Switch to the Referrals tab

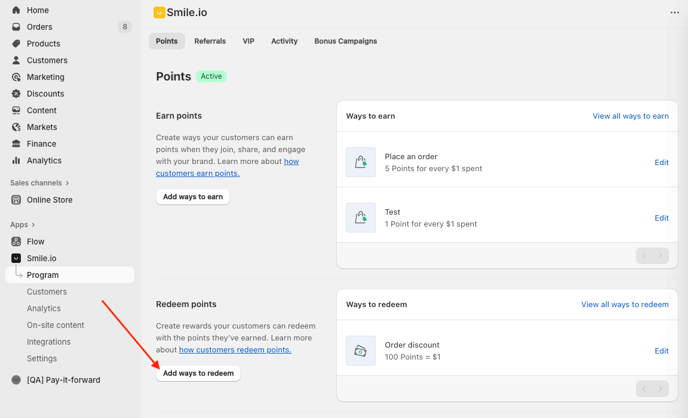click(210, 41)
